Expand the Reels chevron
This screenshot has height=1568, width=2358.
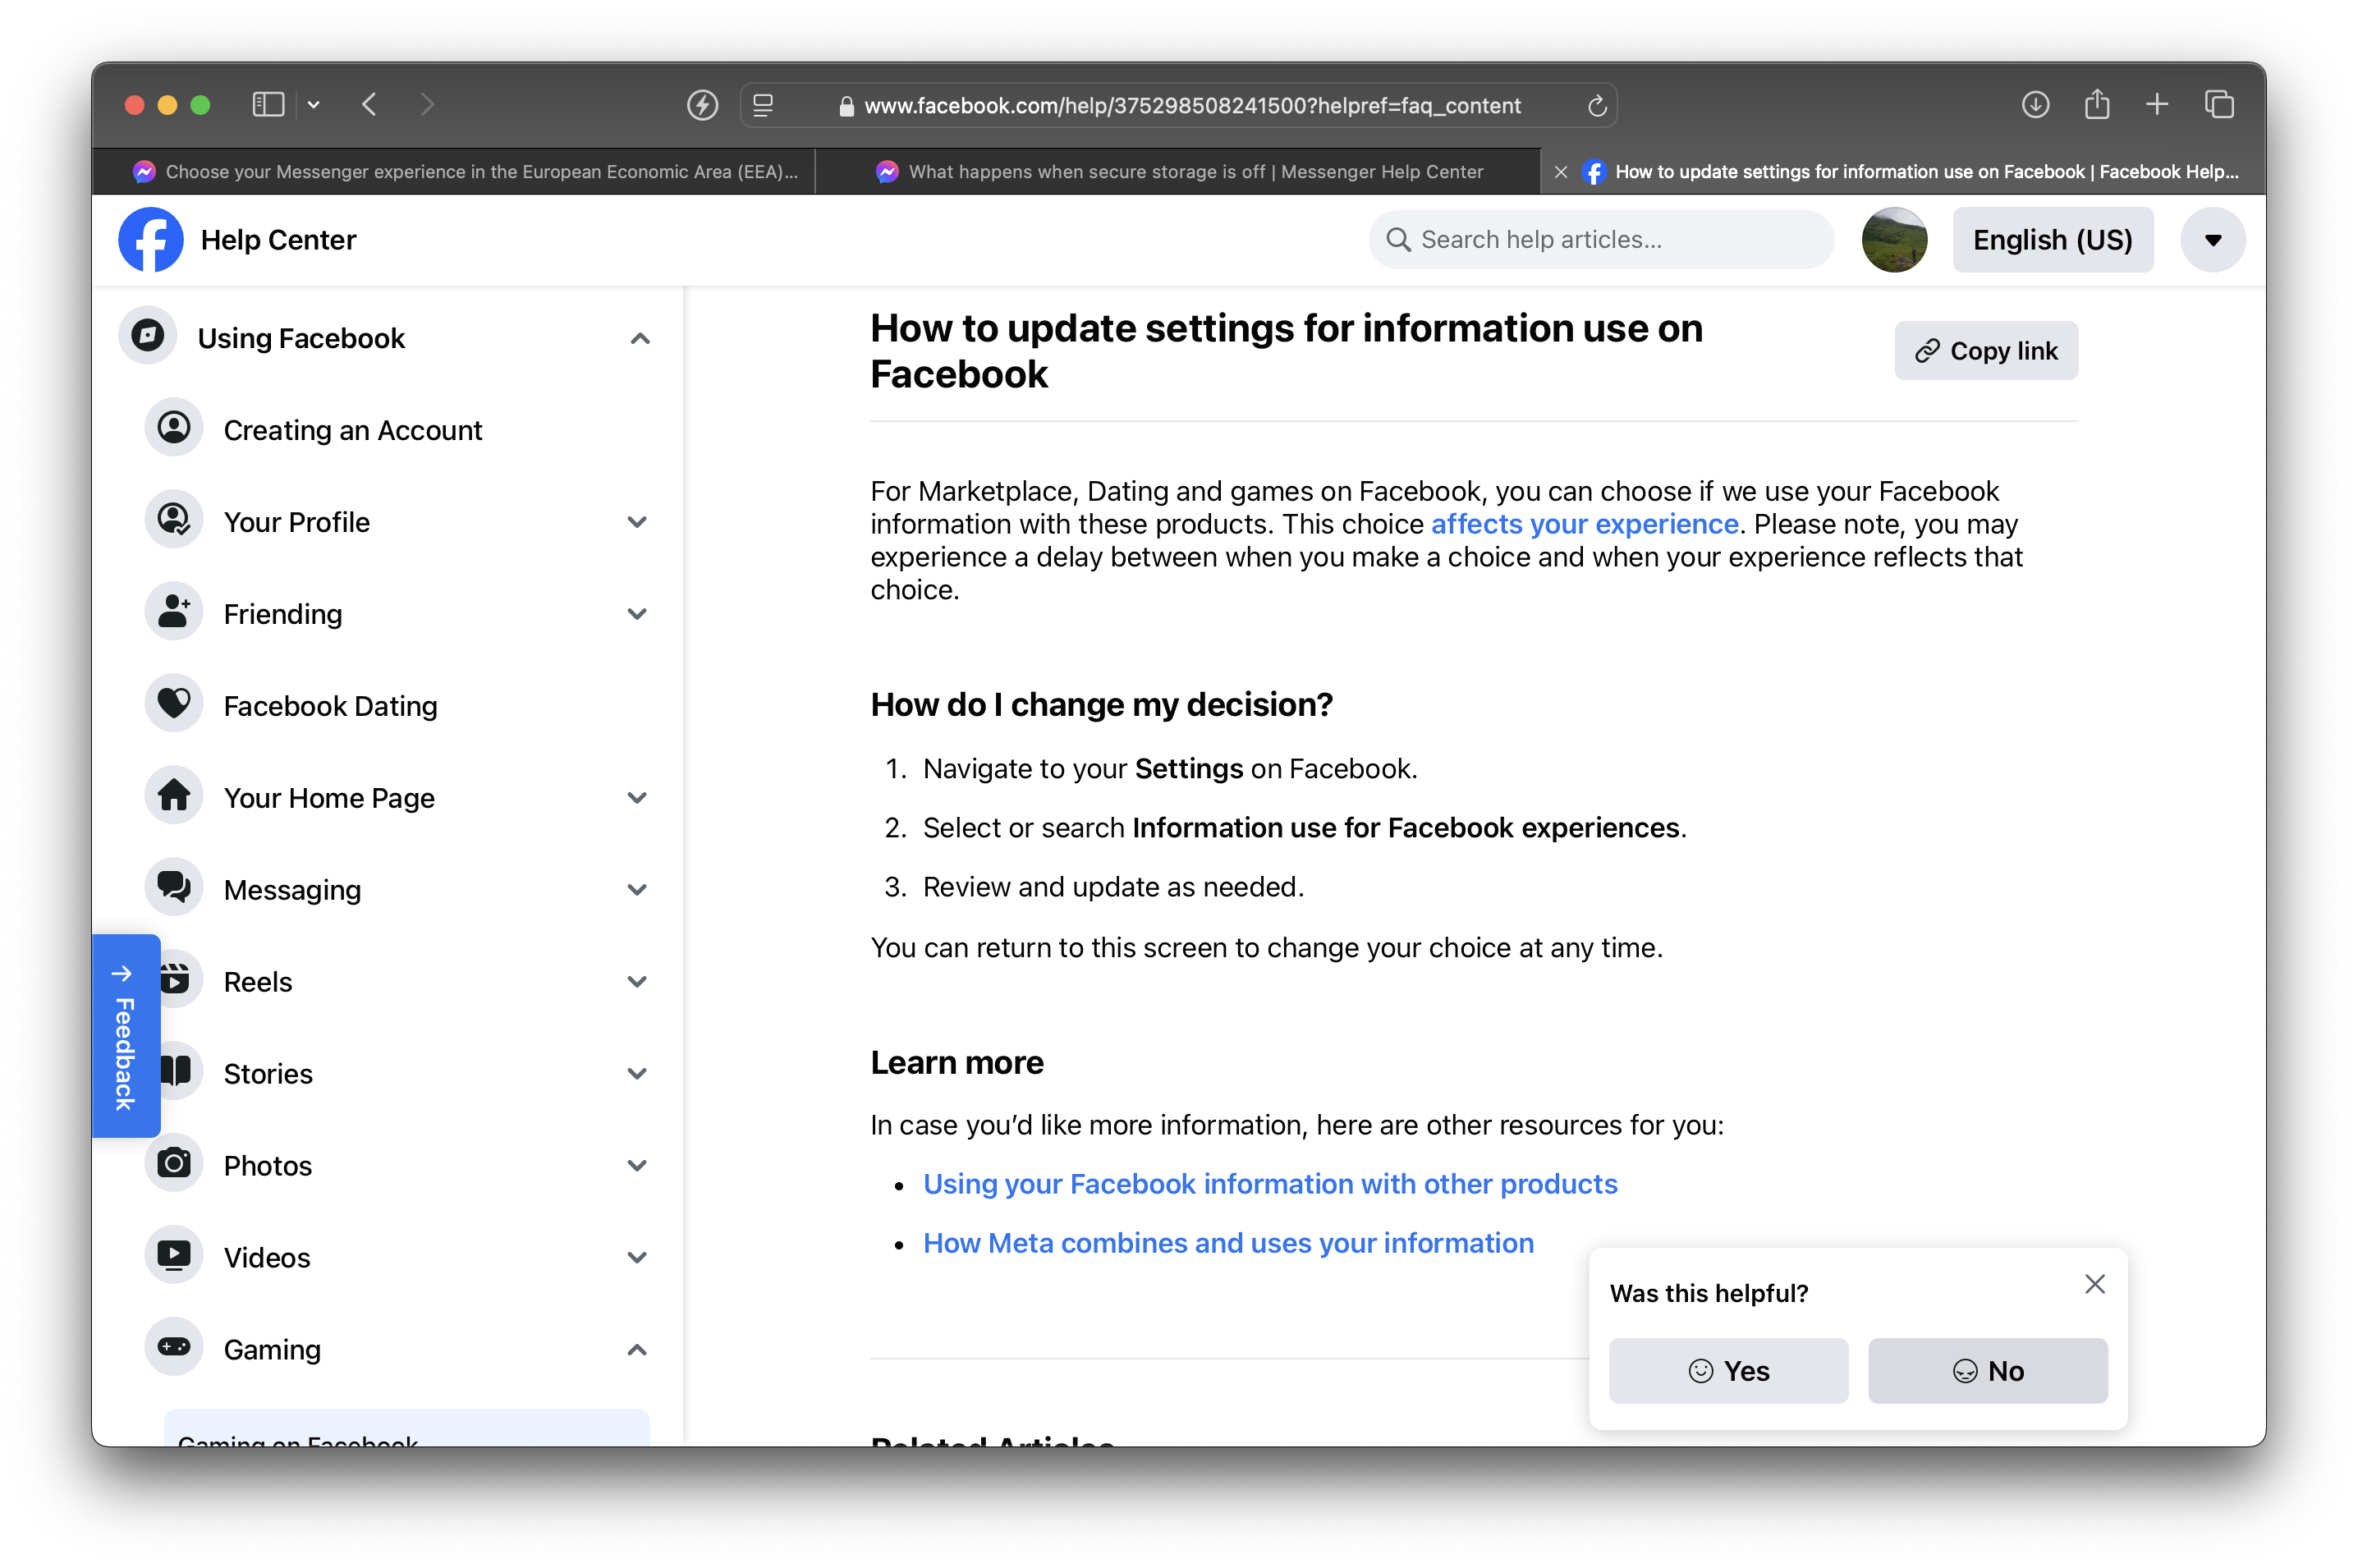coord(637,982)
